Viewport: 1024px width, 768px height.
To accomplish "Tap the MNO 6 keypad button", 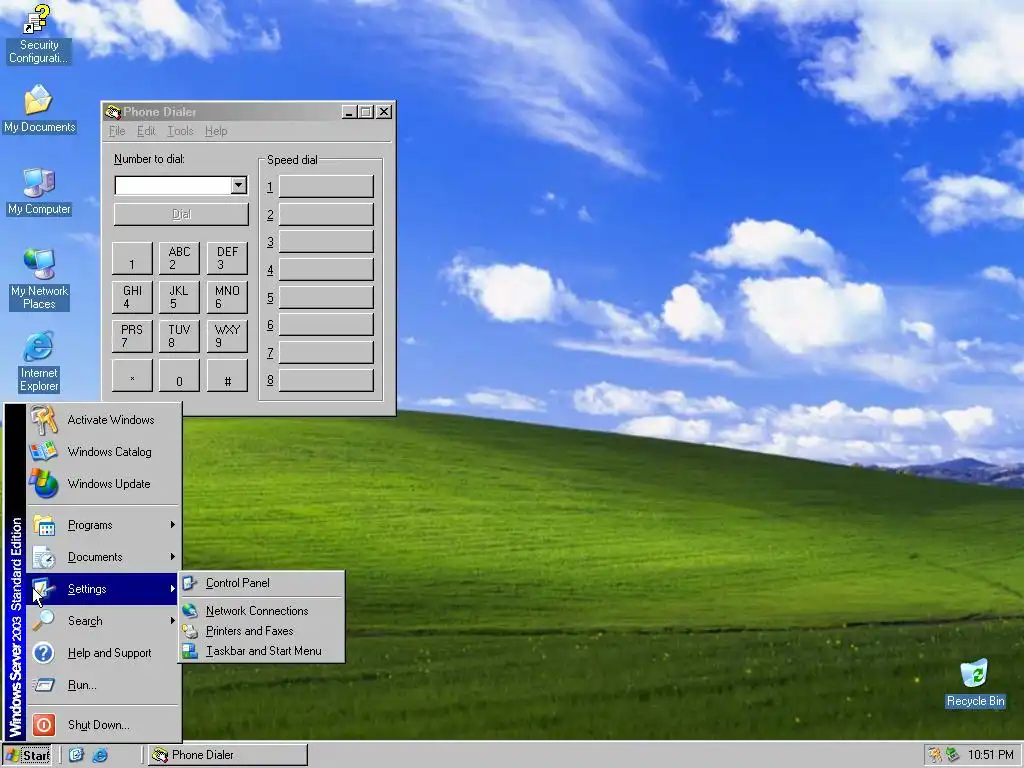I will point(227,297).
